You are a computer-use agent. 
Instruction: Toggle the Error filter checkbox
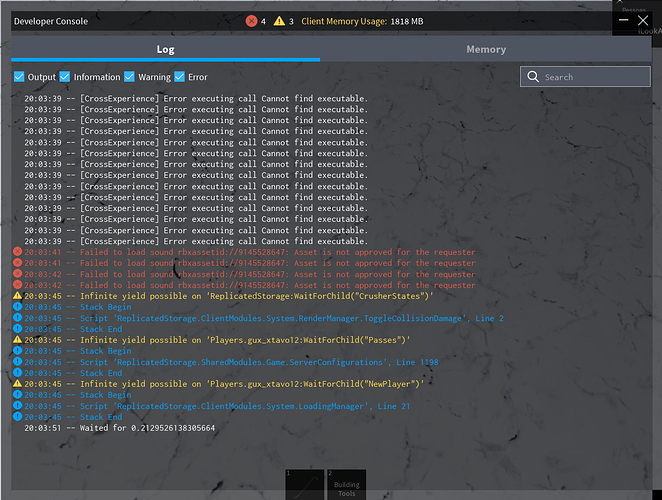[x=180, y=77]
